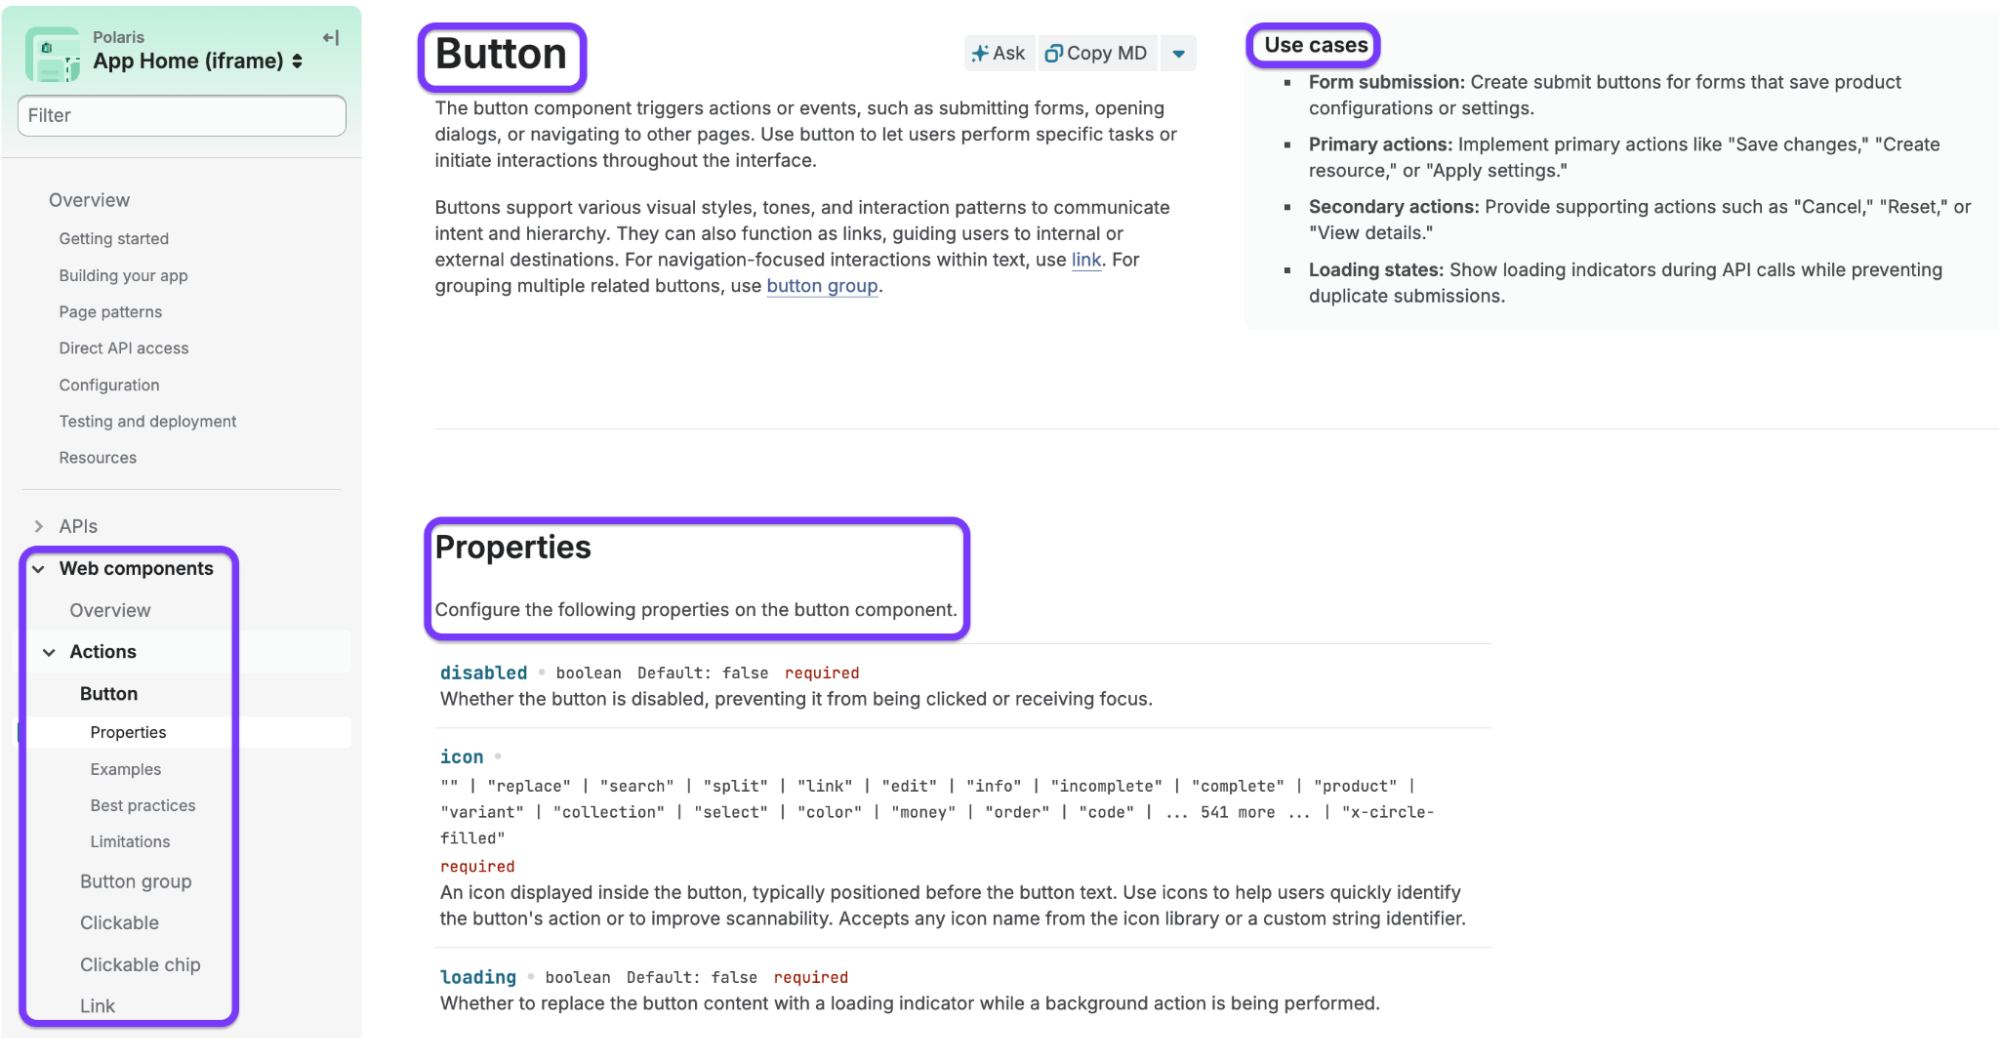The image size is (1999, 1038).
Task: Click the Polaris app logo icon
Action: pyautogui.click(x=53, y=54)
